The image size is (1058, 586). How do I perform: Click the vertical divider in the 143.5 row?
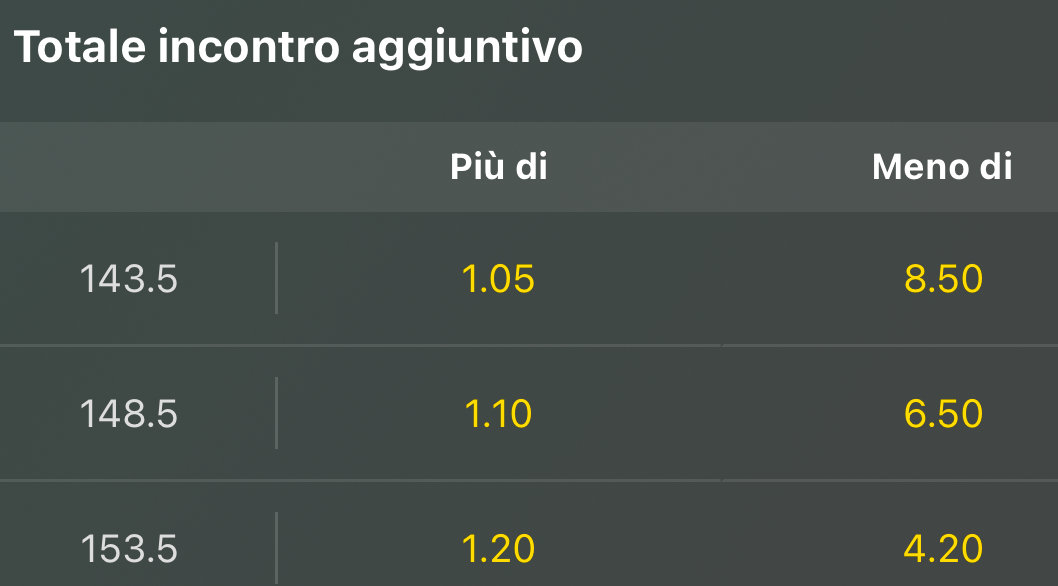pyautogui.click(x=276, y=278)
